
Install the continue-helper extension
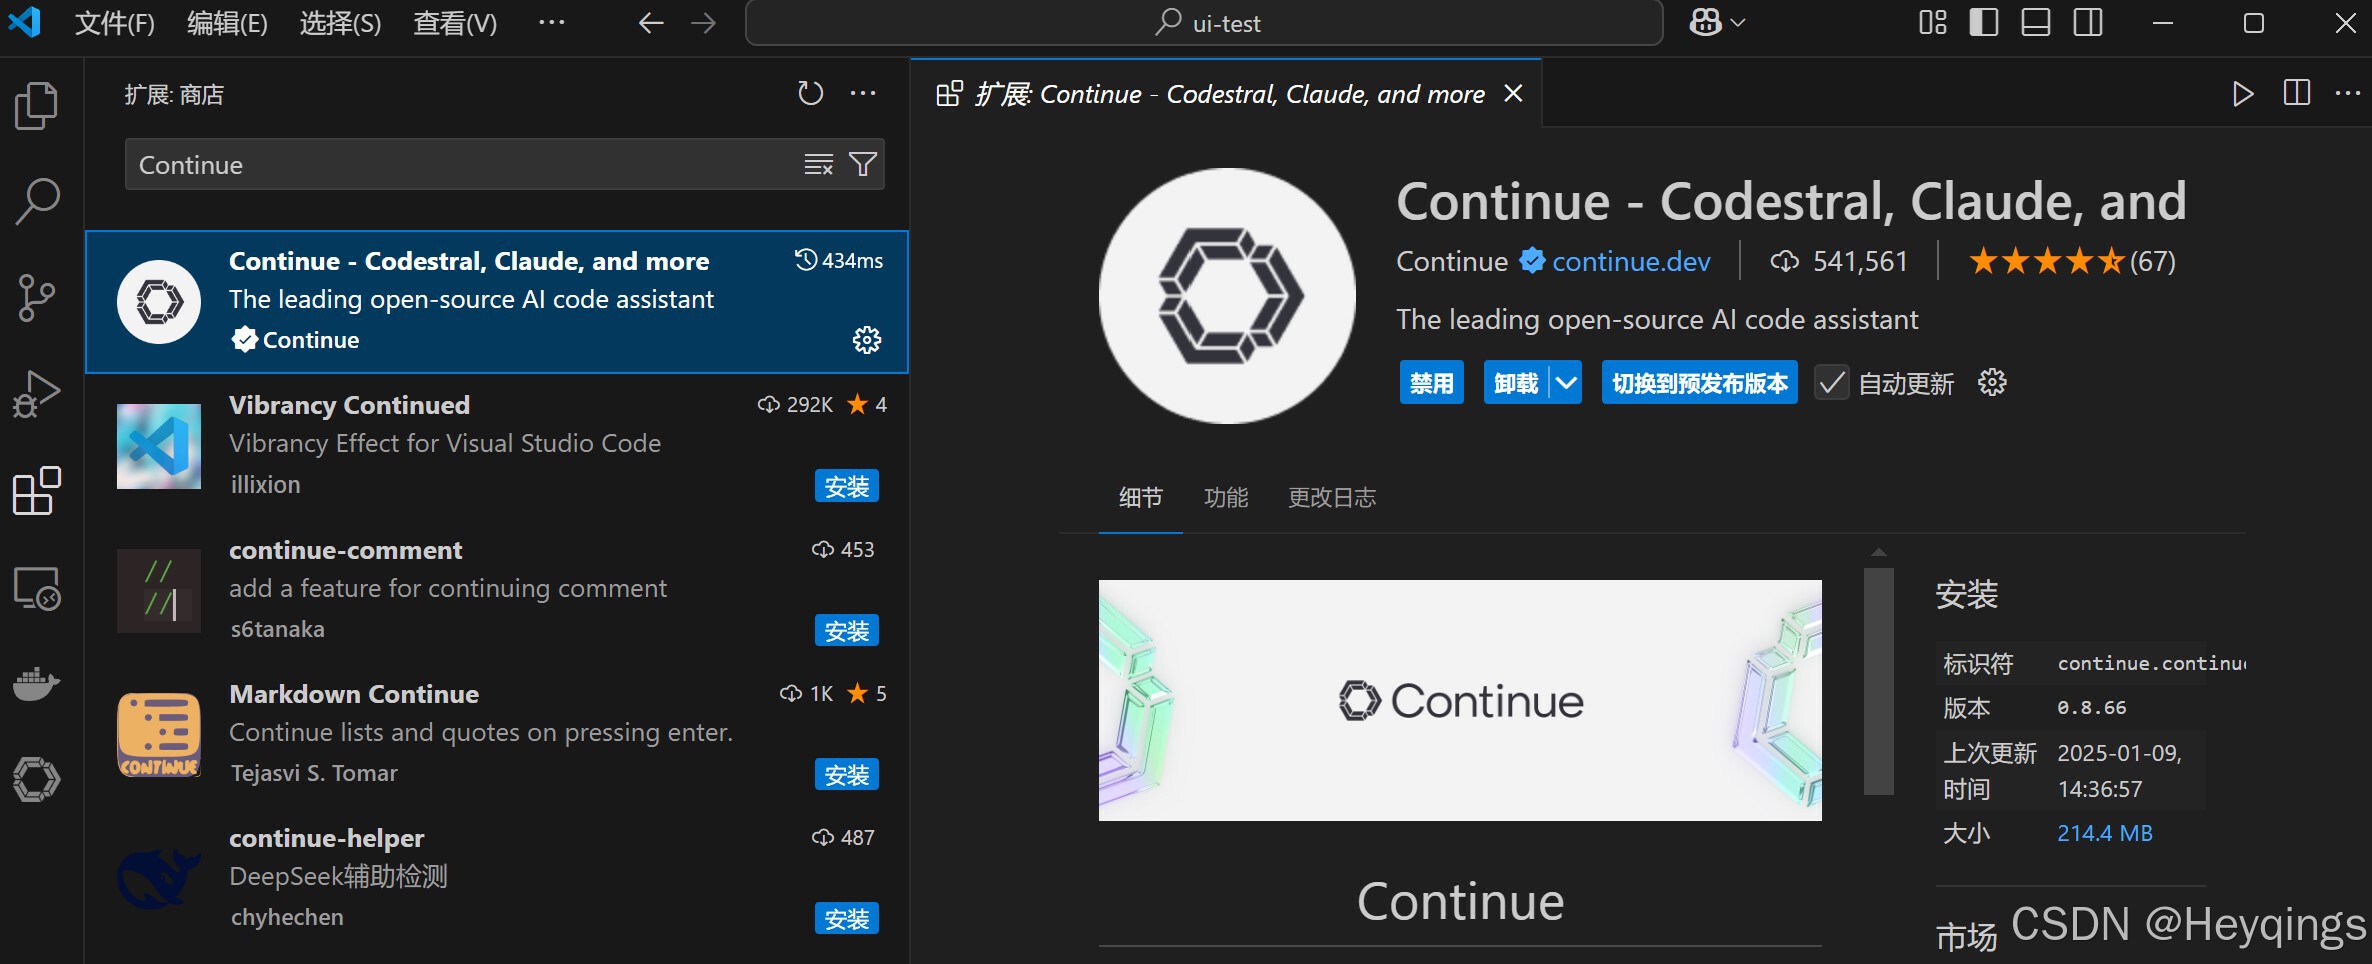tap(846, 919)
